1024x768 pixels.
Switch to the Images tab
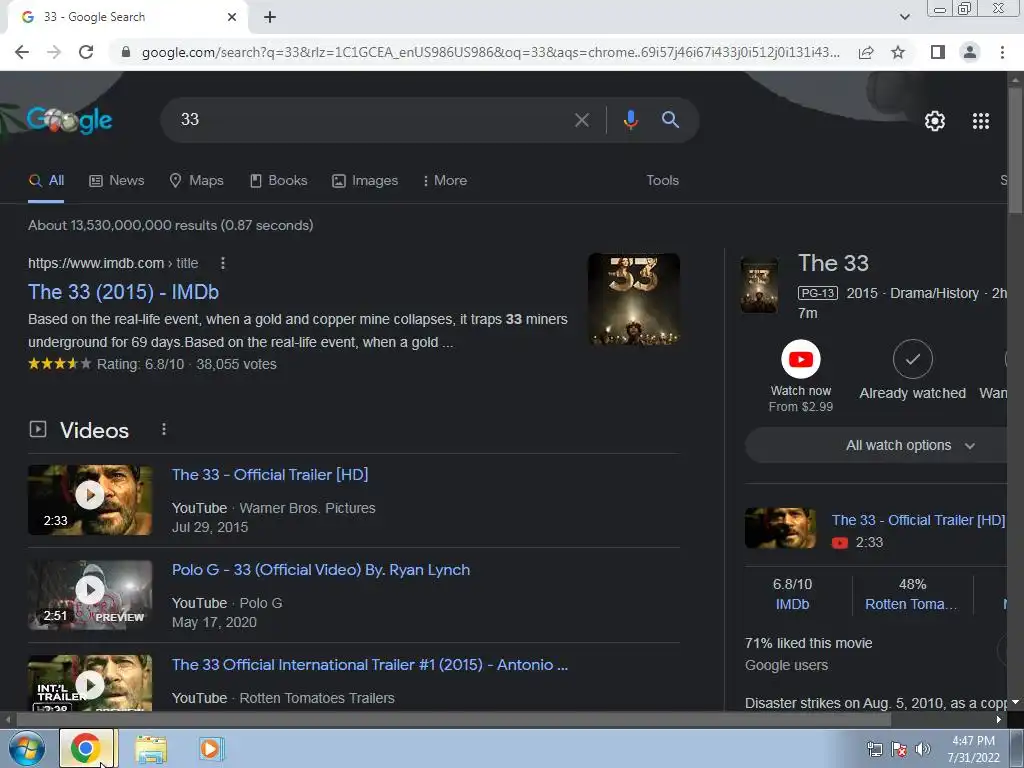(x=365, y=181)
